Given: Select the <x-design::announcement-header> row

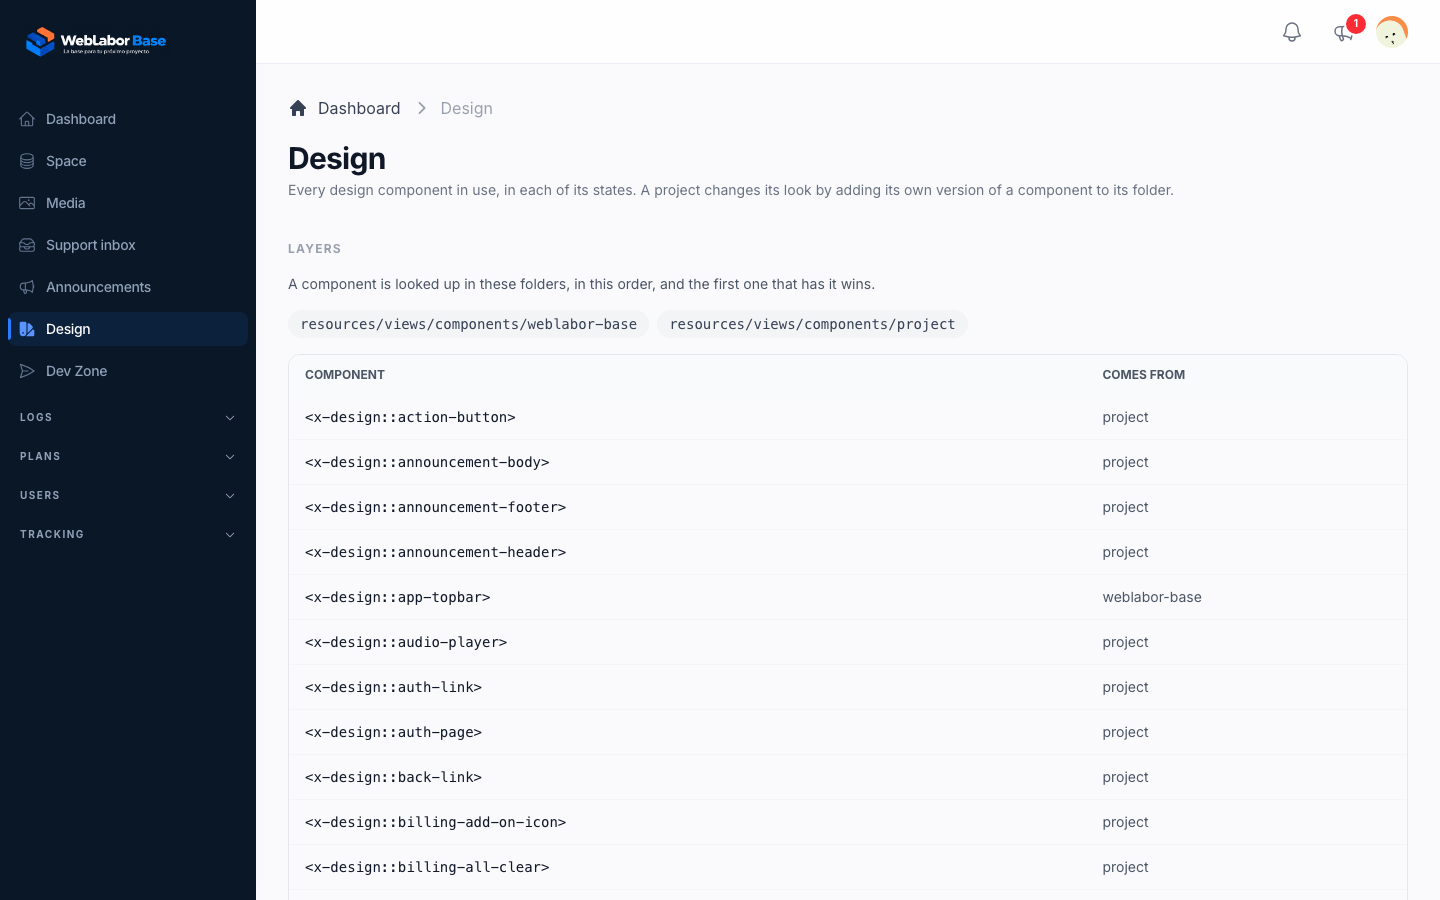Looking at the screenshot, I should [x=848, y=552].
